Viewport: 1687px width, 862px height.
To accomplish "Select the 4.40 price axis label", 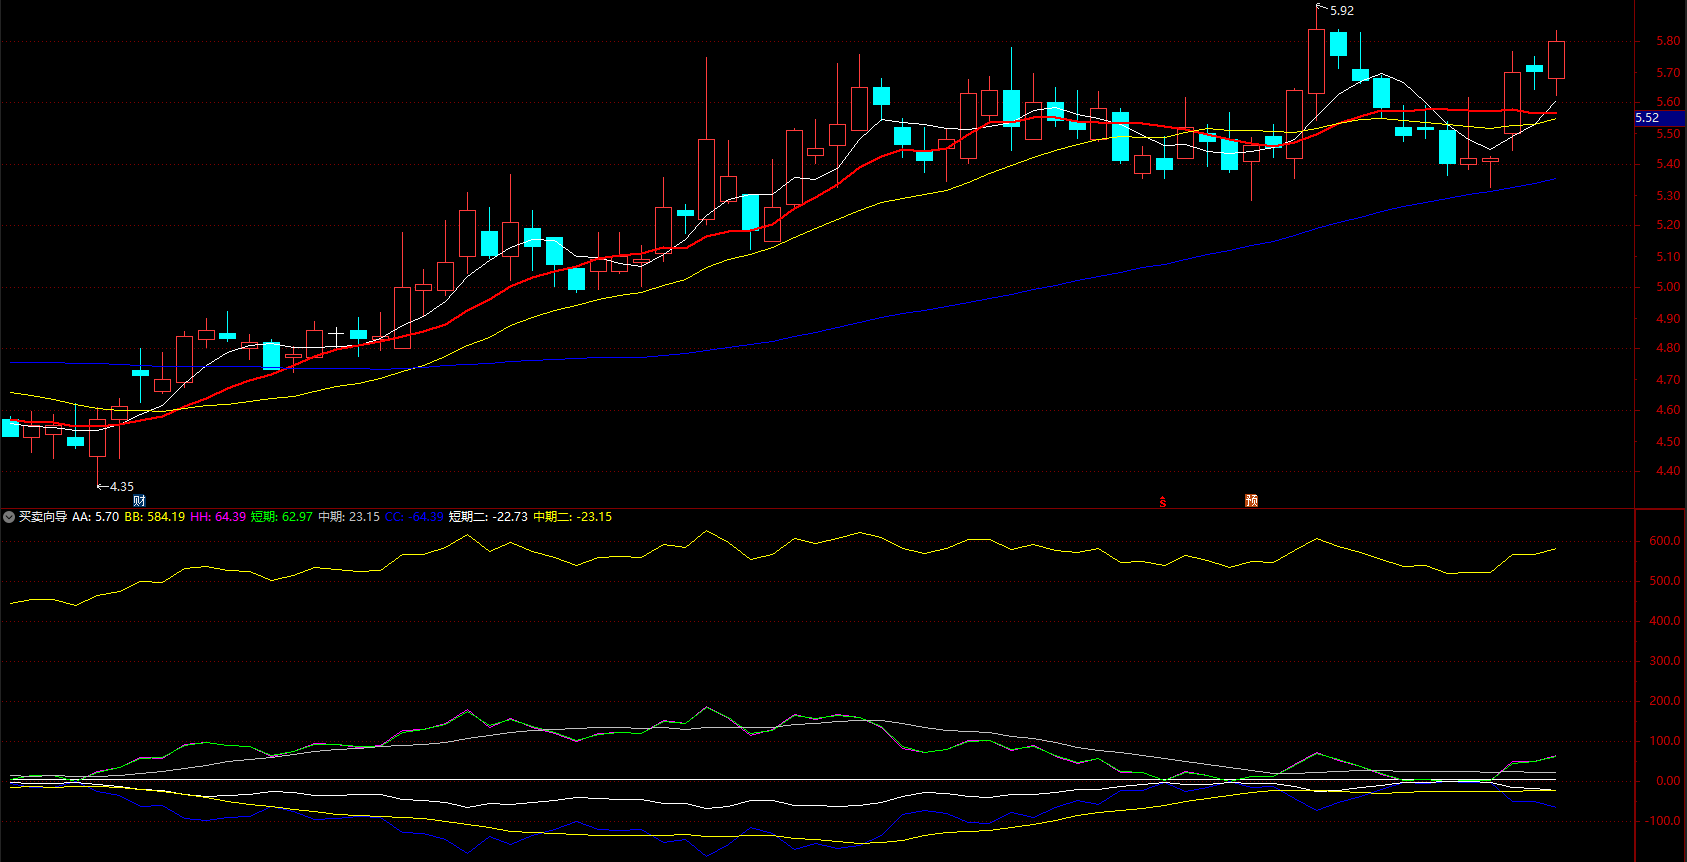I will pyautogui.click(x=1668, y=471).
